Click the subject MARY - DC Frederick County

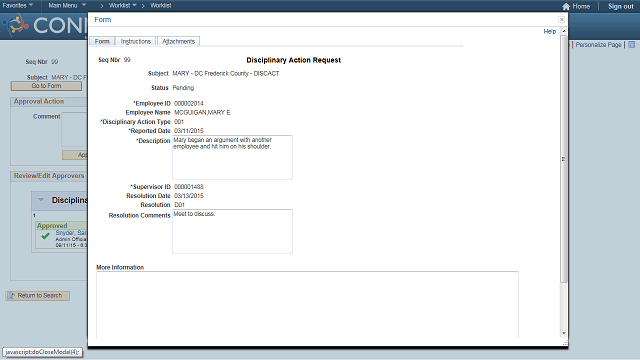coord(226,73)
